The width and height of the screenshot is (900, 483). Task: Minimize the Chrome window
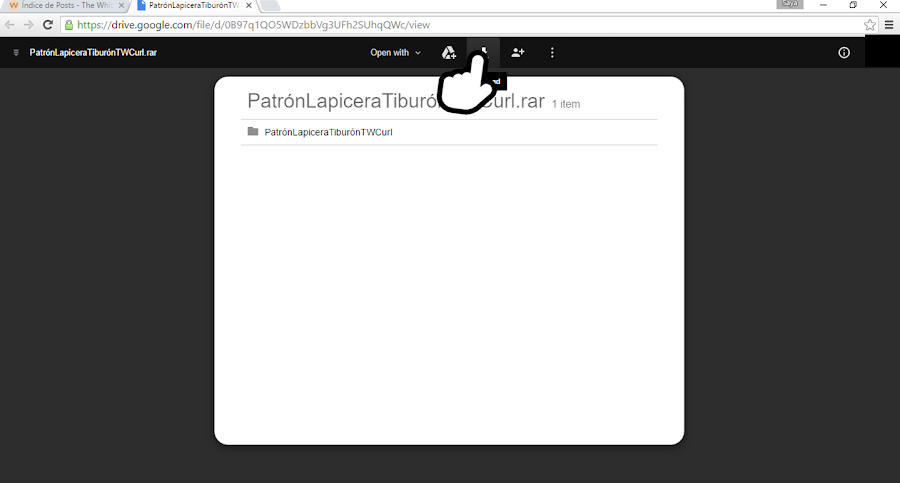pos(823,5)
